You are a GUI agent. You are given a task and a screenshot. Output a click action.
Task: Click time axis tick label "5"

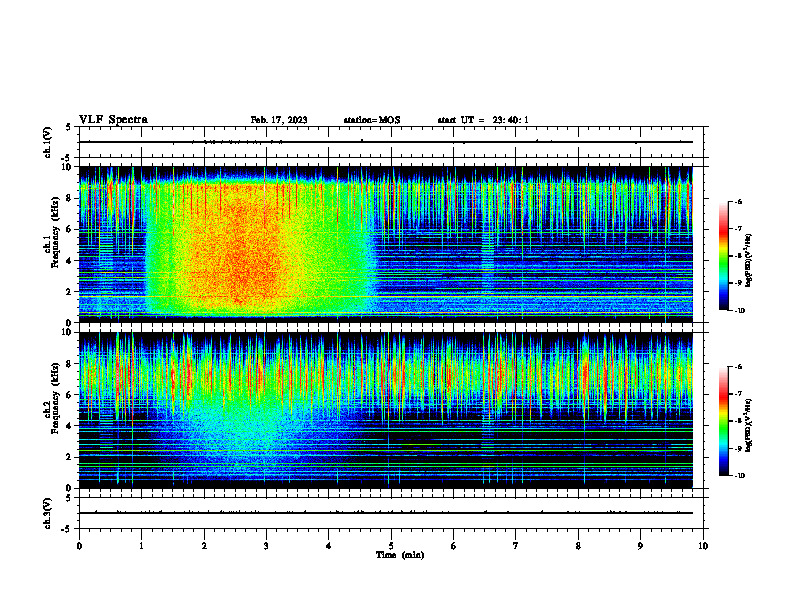[x=391, y=546]
